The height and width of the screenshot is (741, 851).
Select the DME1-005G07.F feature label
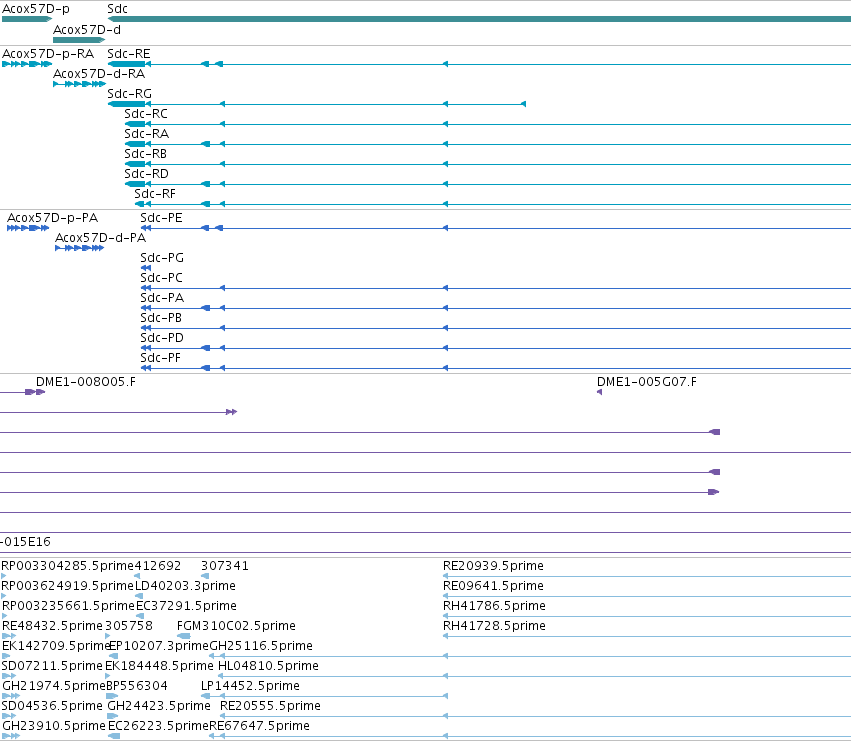(647, 382)
